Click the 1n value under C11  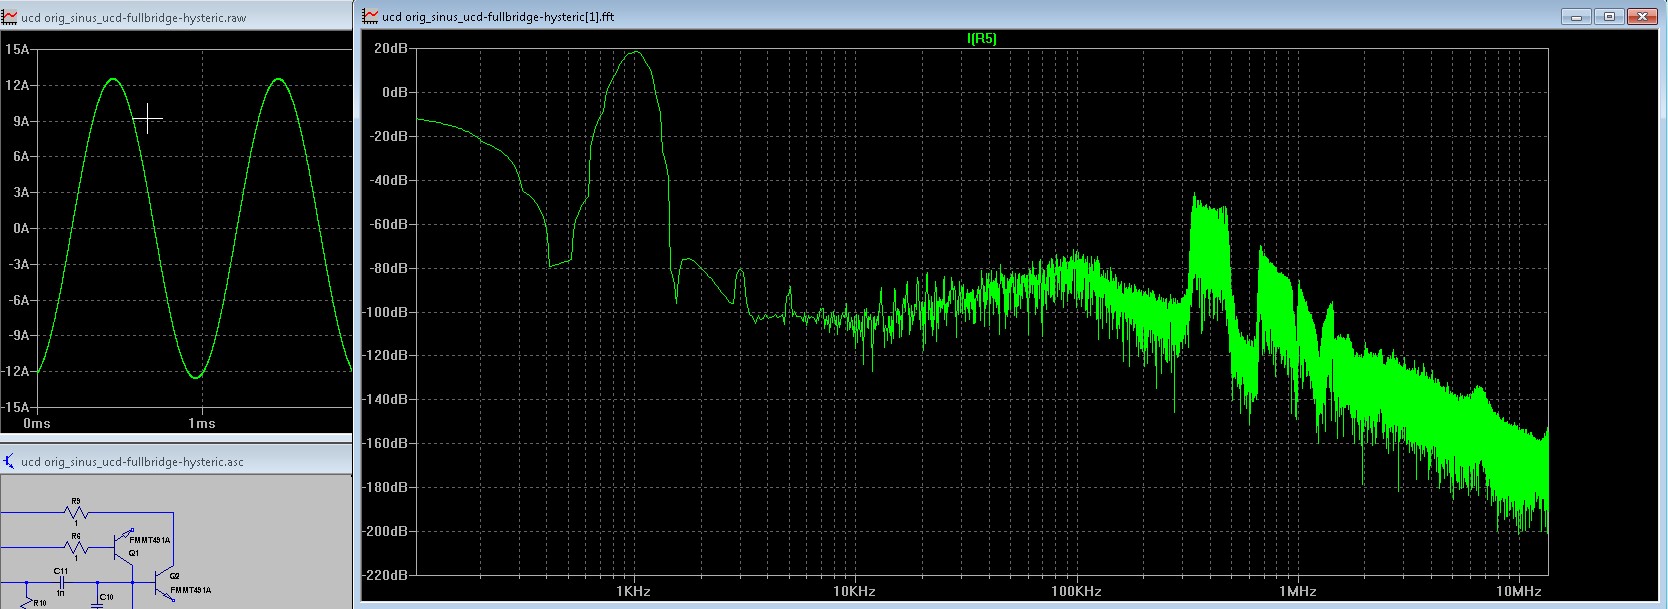point(60,593)
